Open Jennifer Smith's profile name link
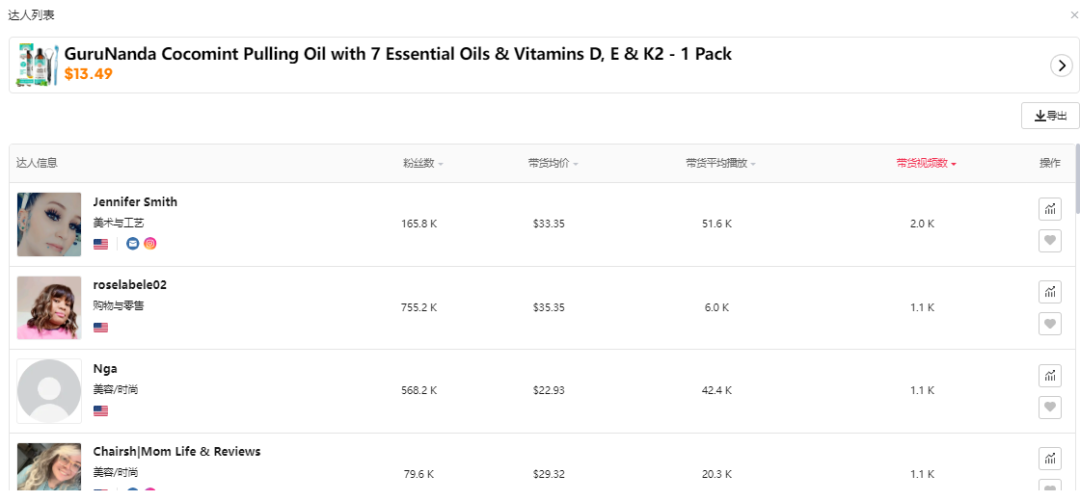The width and height of the screenshot is (1080, 501). click(135, 202)
